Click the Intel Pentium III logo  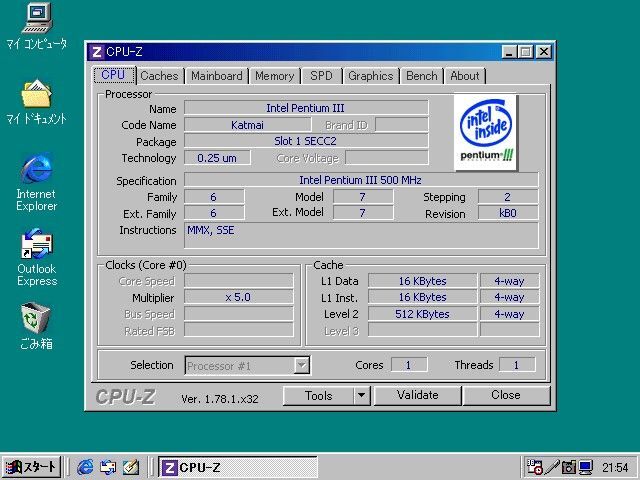[x=486, y=132]
